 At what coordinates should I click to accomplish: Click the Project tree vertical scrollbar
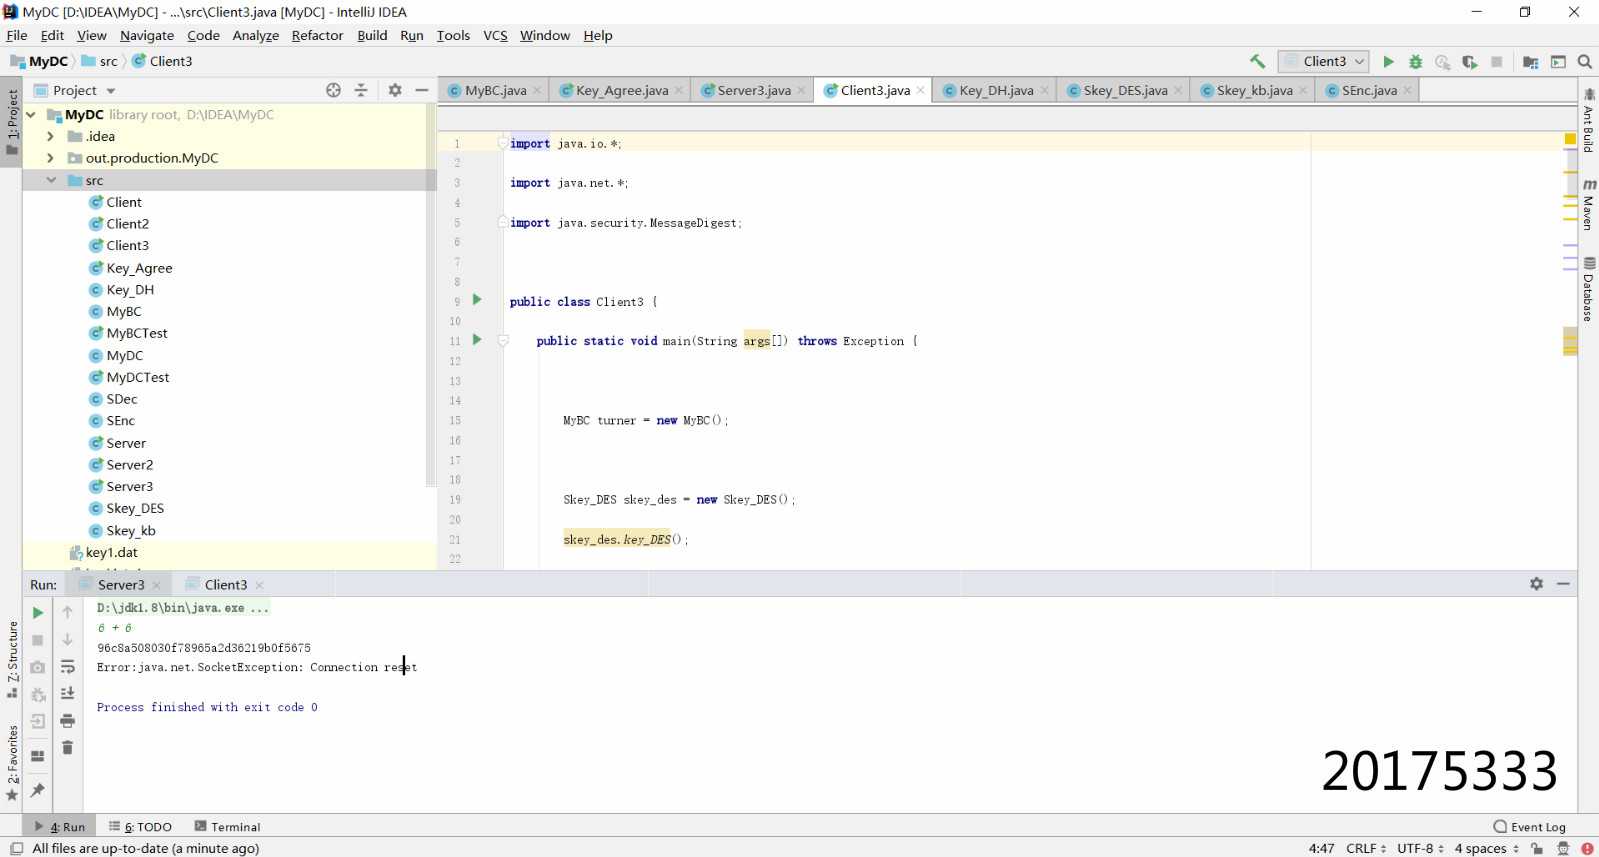pyautogui.click(x=431, y=295)
